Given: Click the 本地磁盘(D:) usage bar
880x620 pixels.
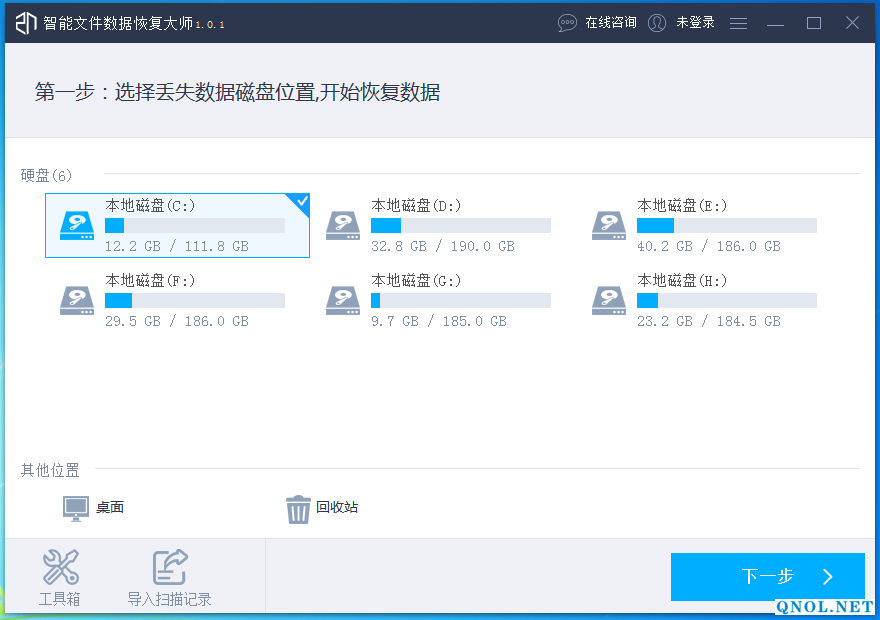Looking at the screenshot, I should (460, 226).
